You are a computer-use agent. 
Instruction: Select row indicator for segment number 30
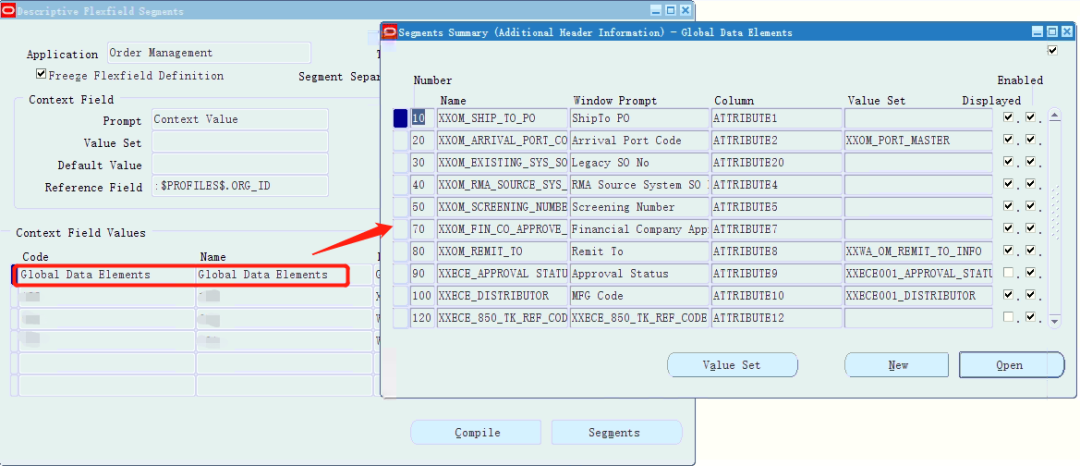coord(400,162)
